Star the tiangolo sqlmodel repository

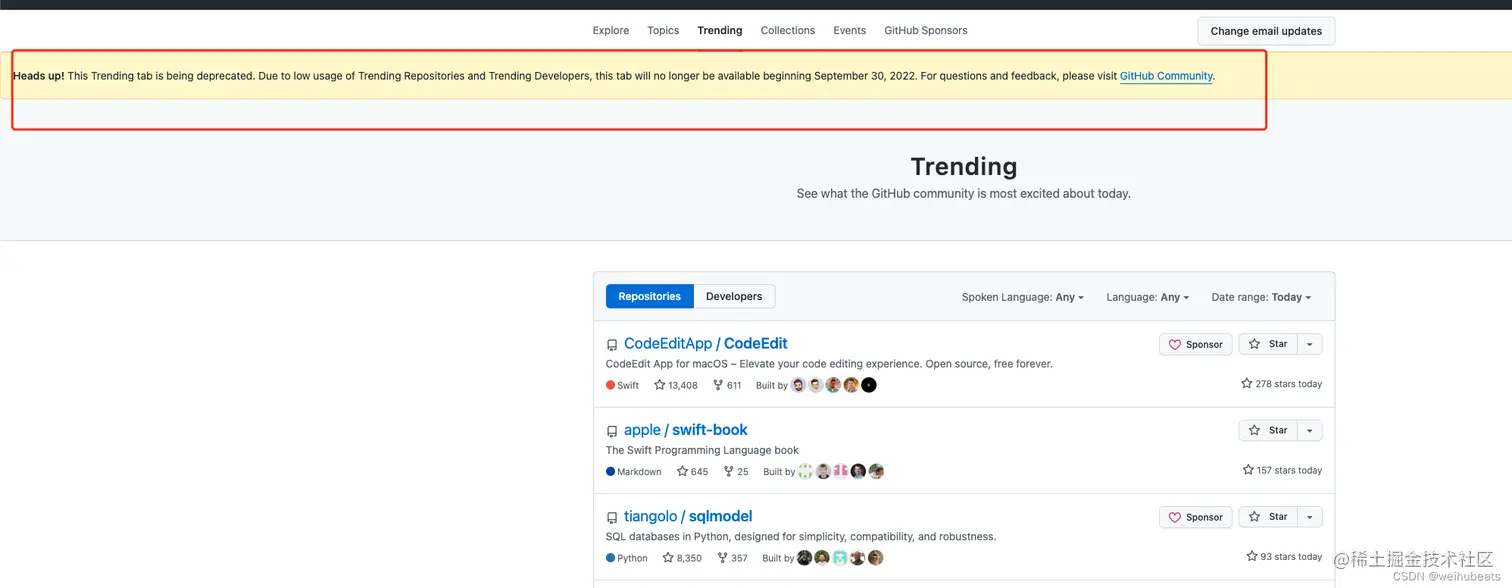pos(1268,517)
